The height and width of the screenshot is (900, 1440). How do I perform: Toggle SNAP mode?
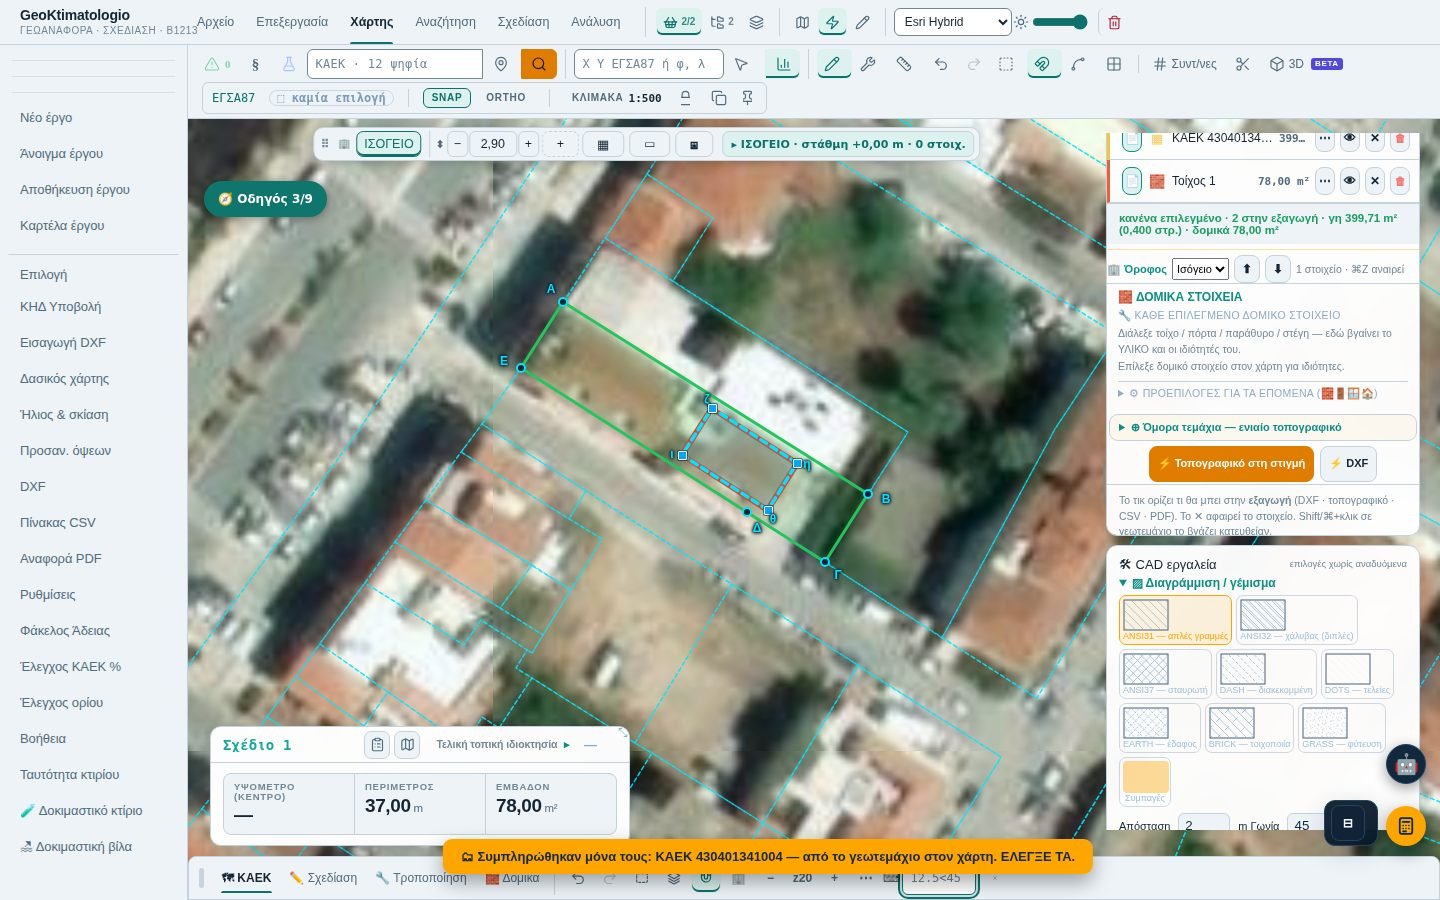coord(446,98)
